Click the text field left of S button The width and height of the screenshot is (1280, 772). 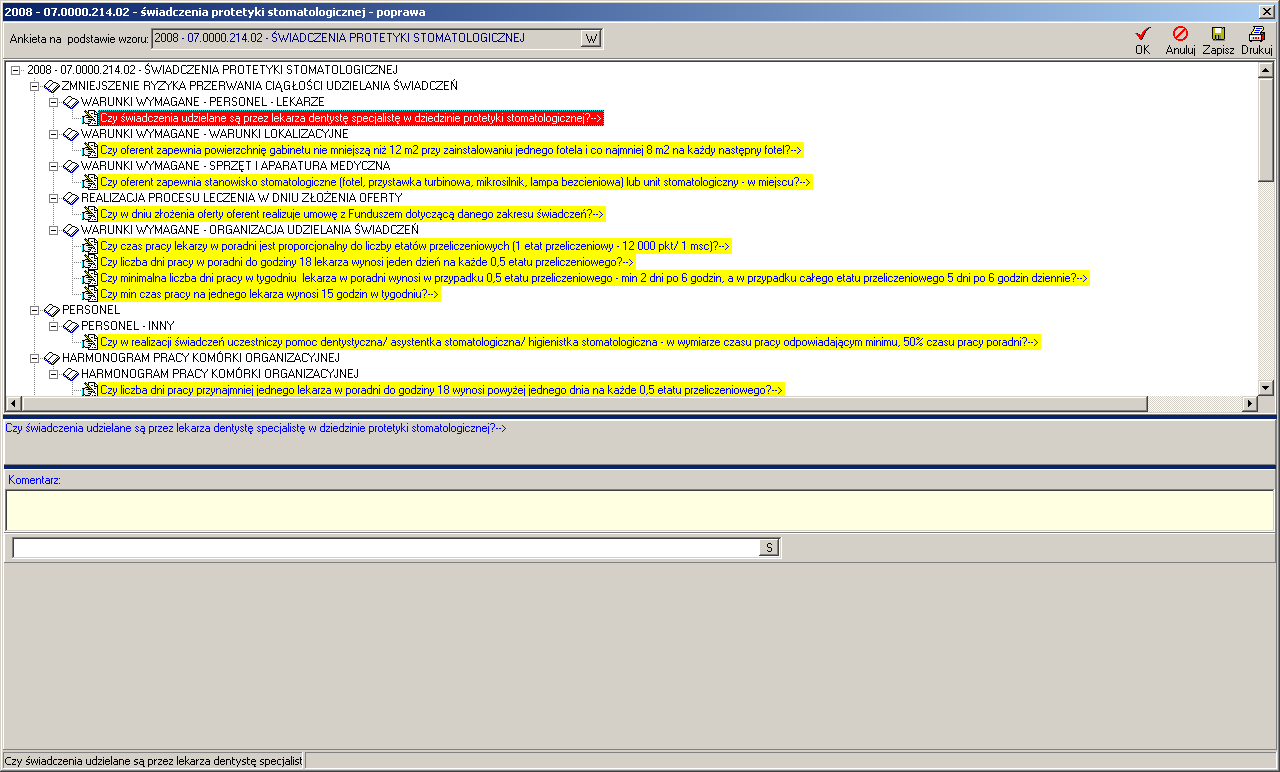point(387,547)
